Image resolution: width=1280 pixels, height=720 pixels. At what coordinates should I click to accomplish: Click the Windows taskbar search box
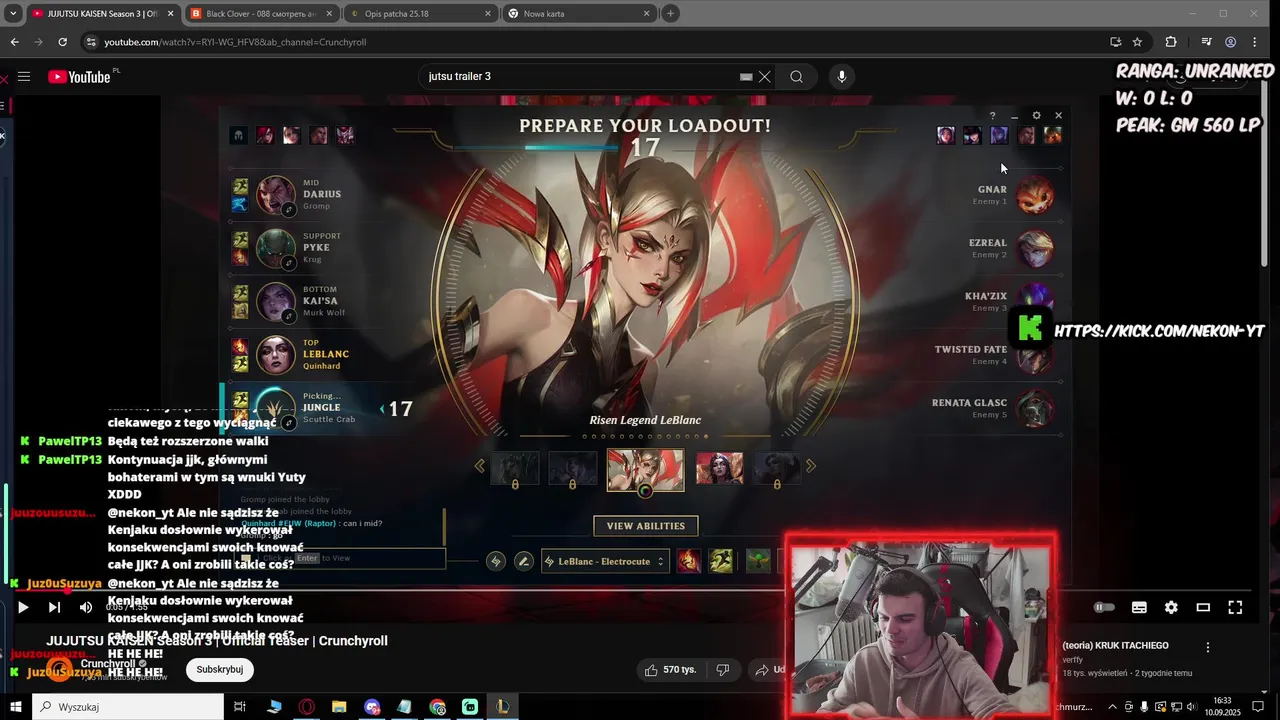tap(128, 707)
